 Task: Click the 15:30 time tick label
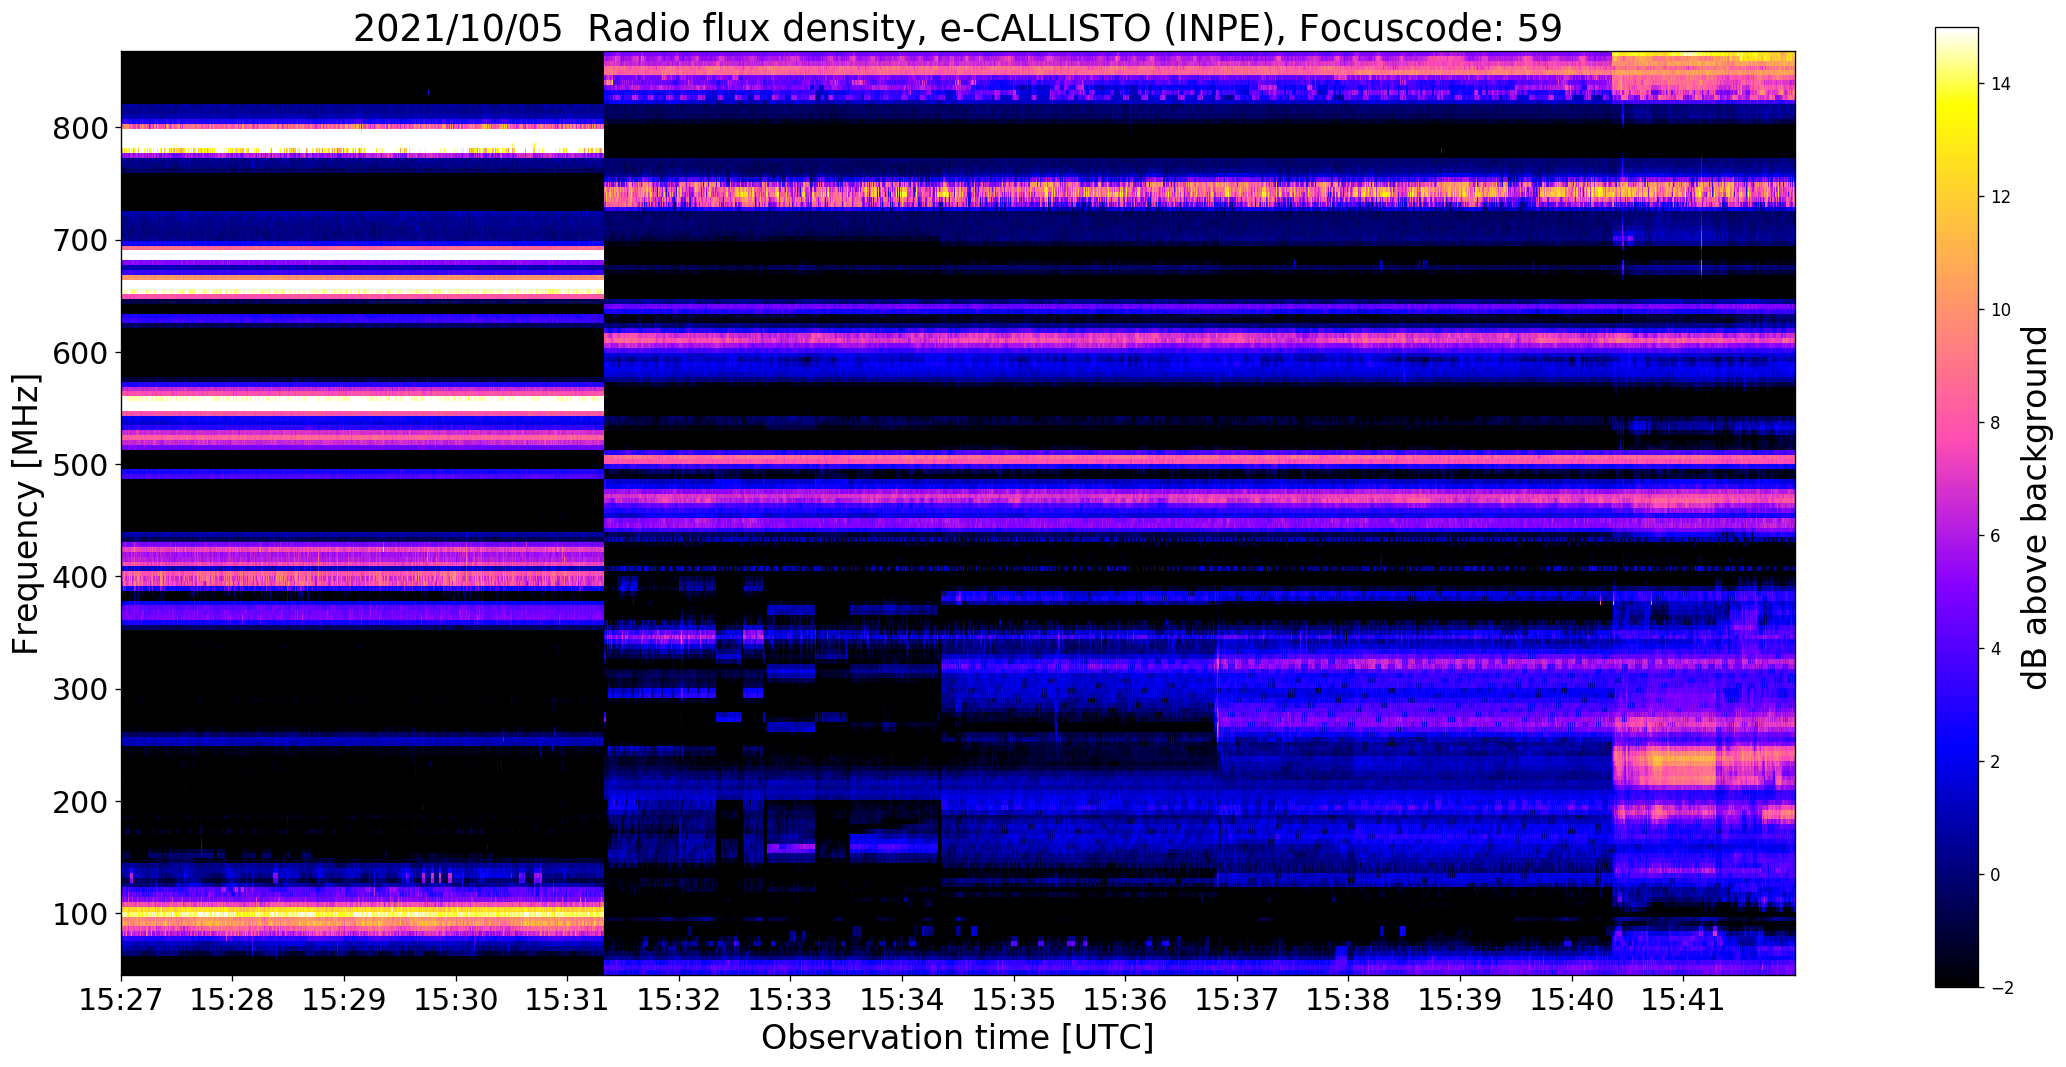pyautogui.click(x=456, y=999)
